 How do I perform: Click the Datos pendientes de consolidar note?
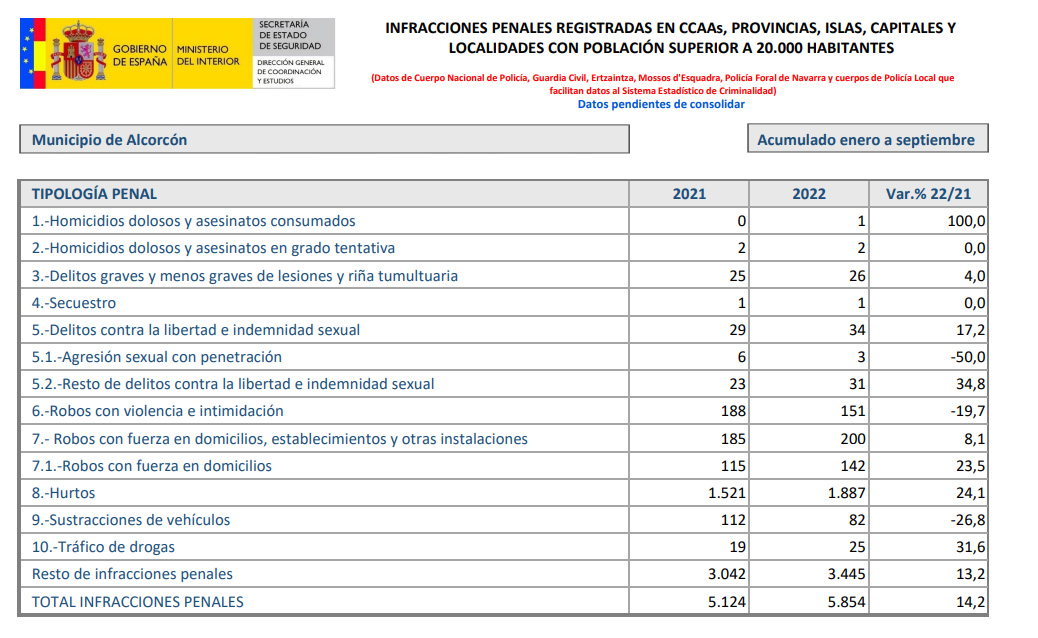pyautogui.click(x=661, y=104)
